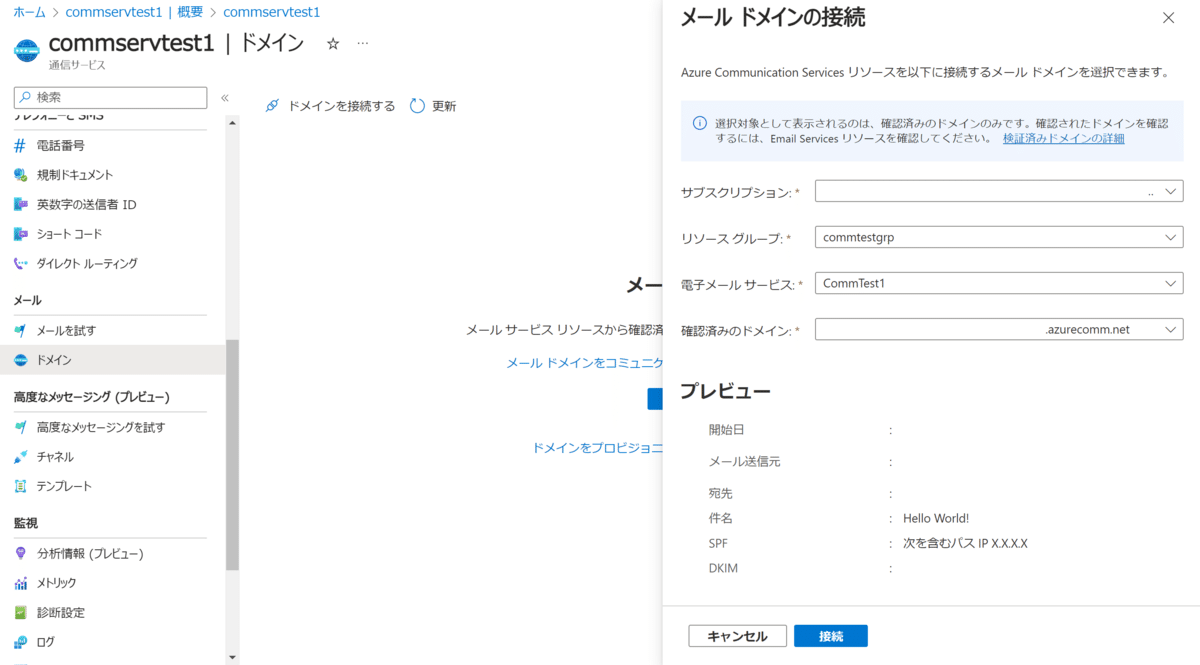Go to ホーム breadcrumb
Screen dimensions: 1200x665
pyautogui.click(x=29, y=12)
